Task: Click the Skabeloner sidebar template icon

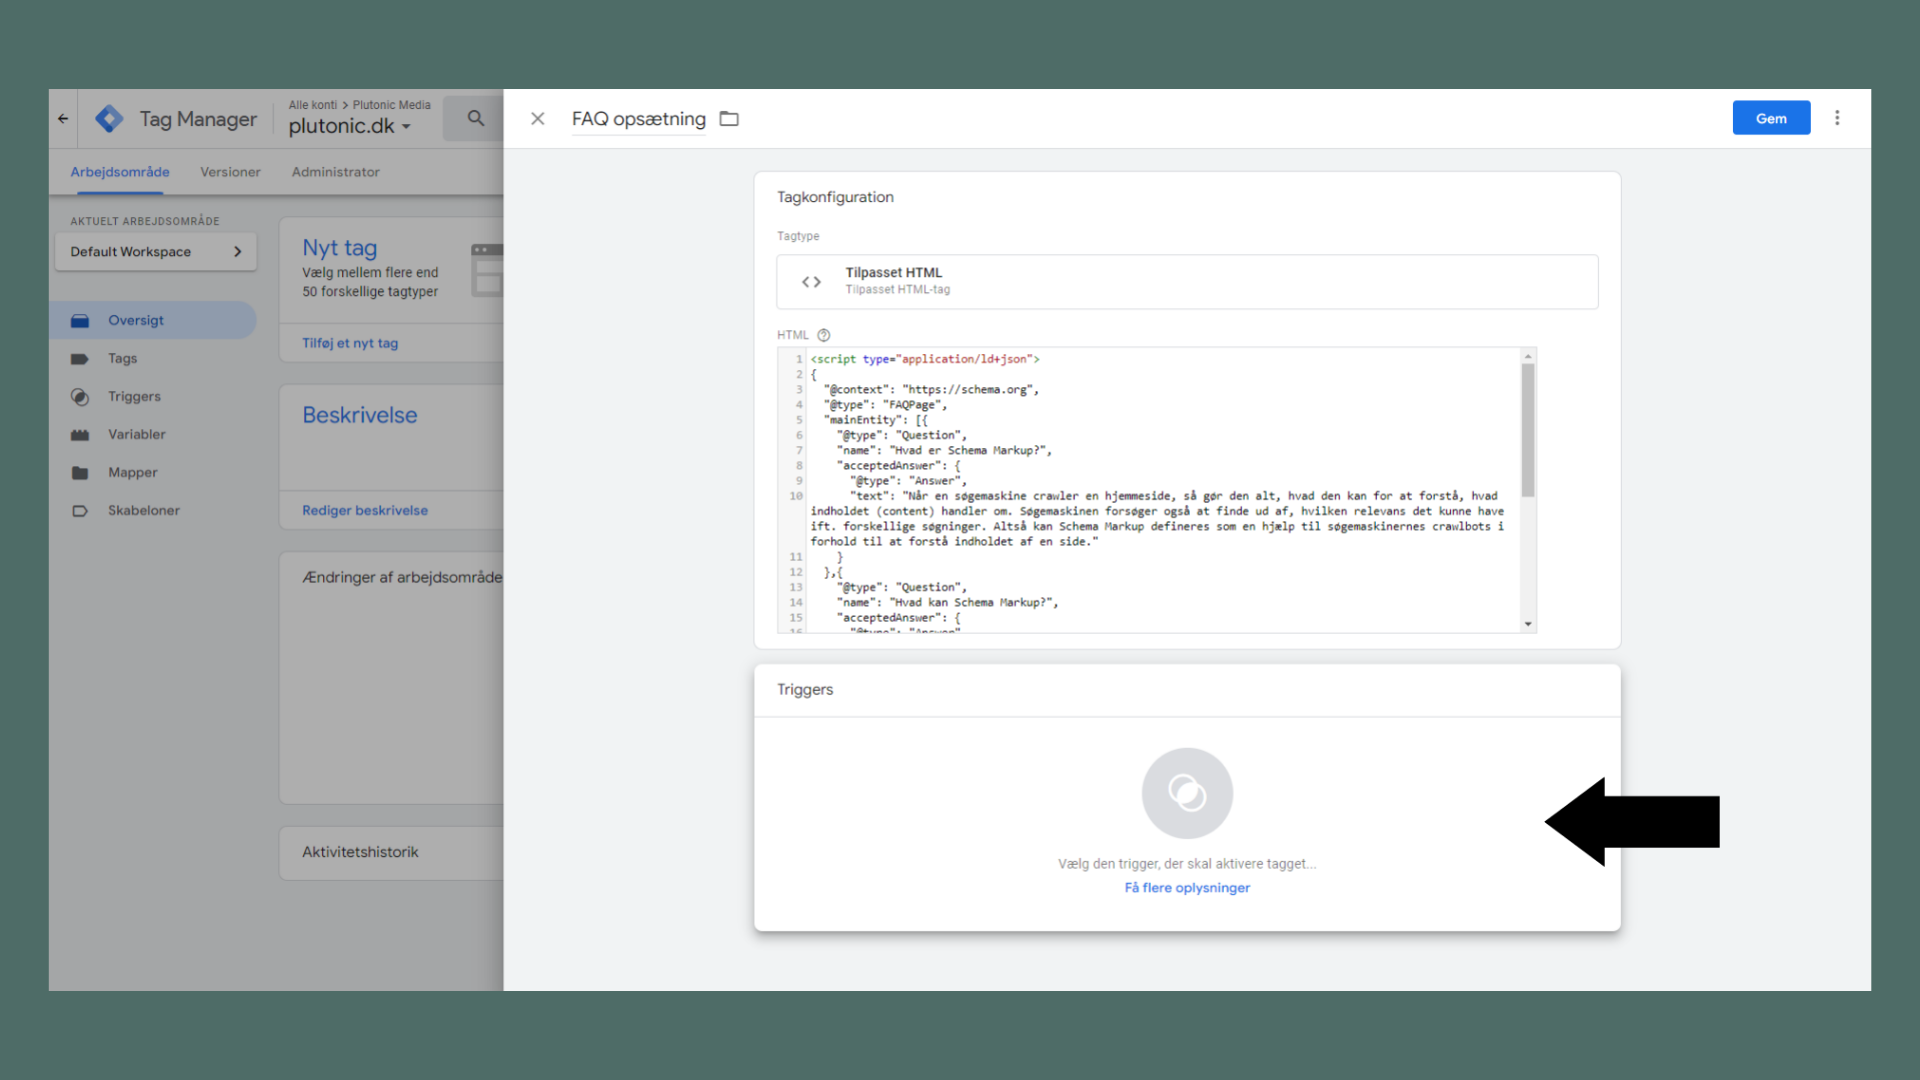Action: [80, 511]
